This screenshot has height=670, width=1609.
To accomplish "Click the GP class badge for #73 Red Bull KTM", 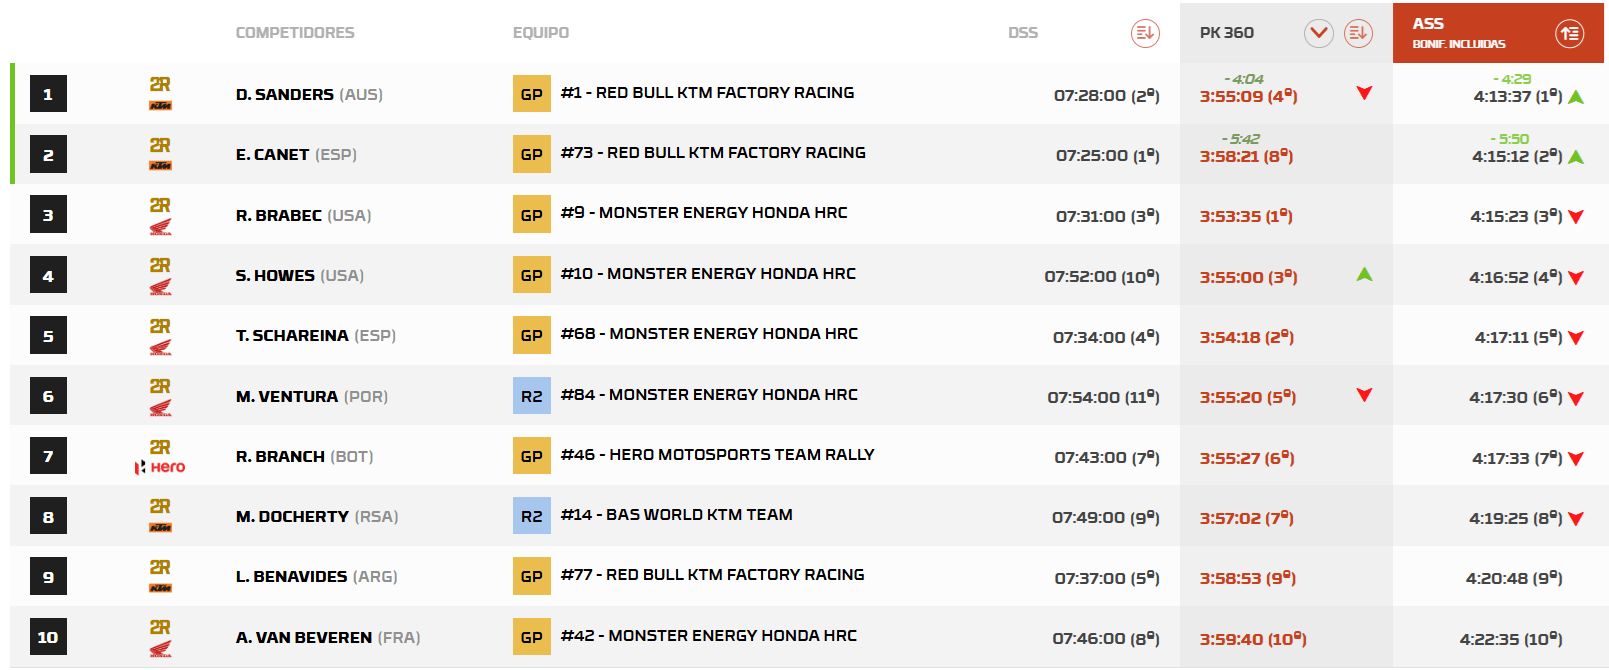I will [532, 154].
